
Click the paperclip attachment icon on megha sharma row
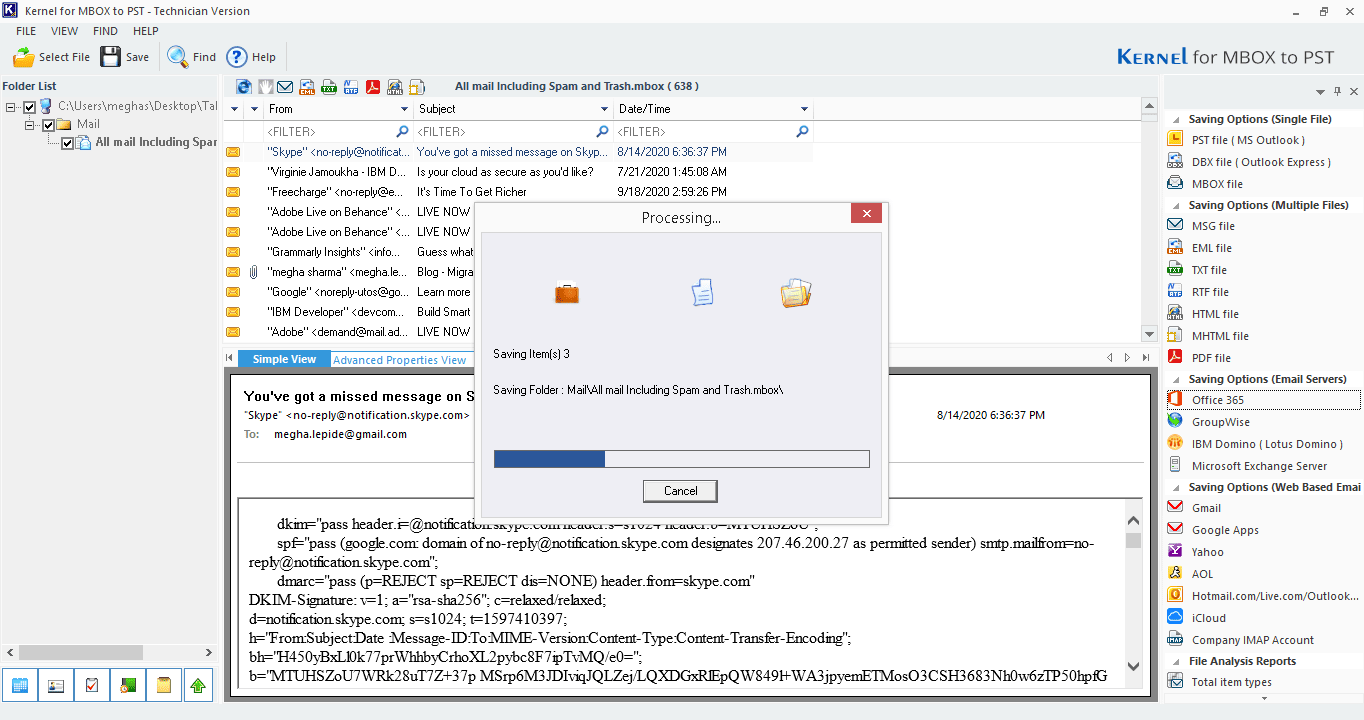[x=253, y=272]
